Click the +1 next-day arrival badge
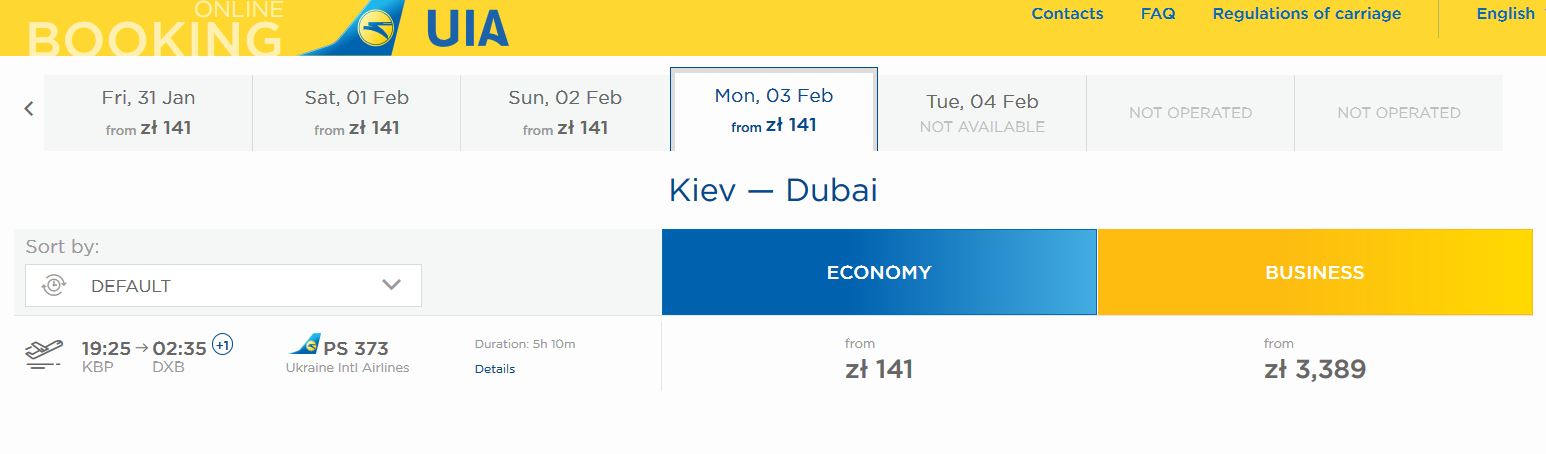The height and width of the screenshot is (454, 1546). pos(222,345)
